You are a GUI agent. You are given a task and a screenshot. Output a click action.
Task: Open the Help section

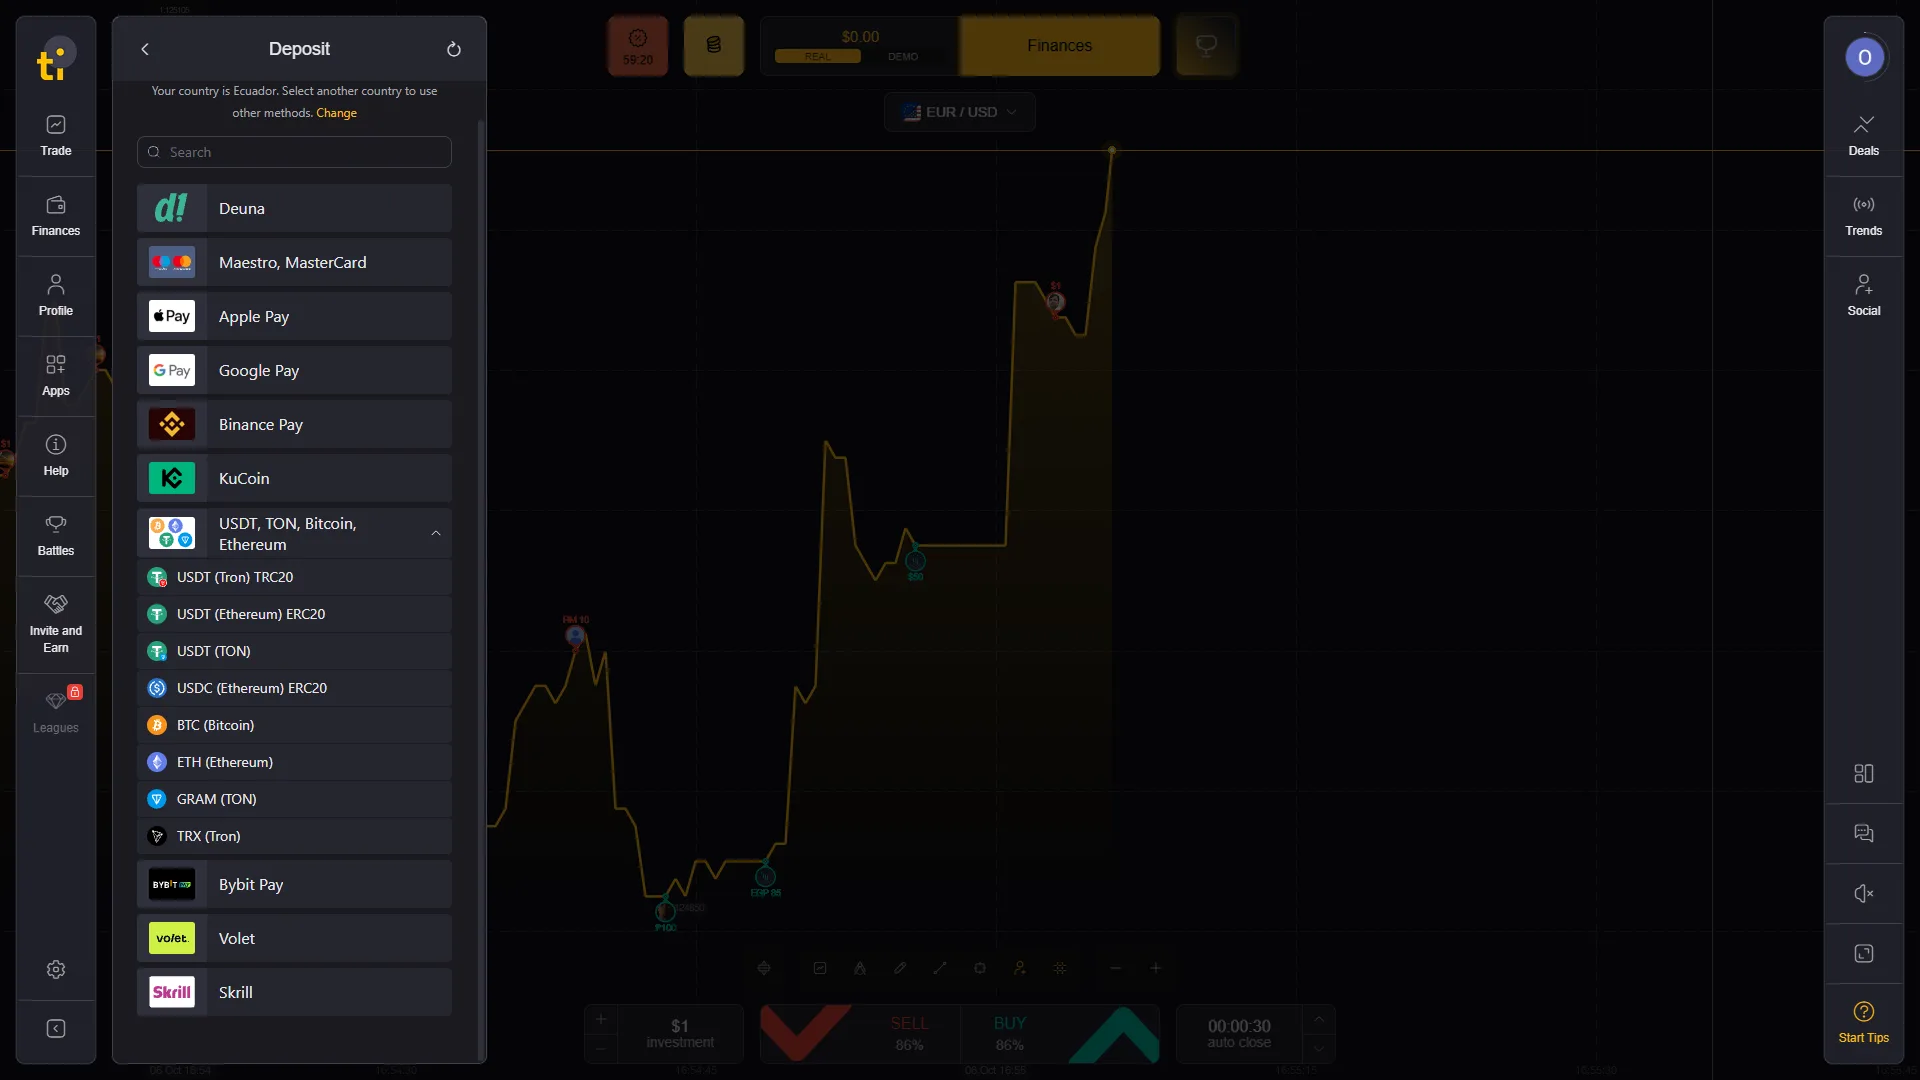[56, 456]
